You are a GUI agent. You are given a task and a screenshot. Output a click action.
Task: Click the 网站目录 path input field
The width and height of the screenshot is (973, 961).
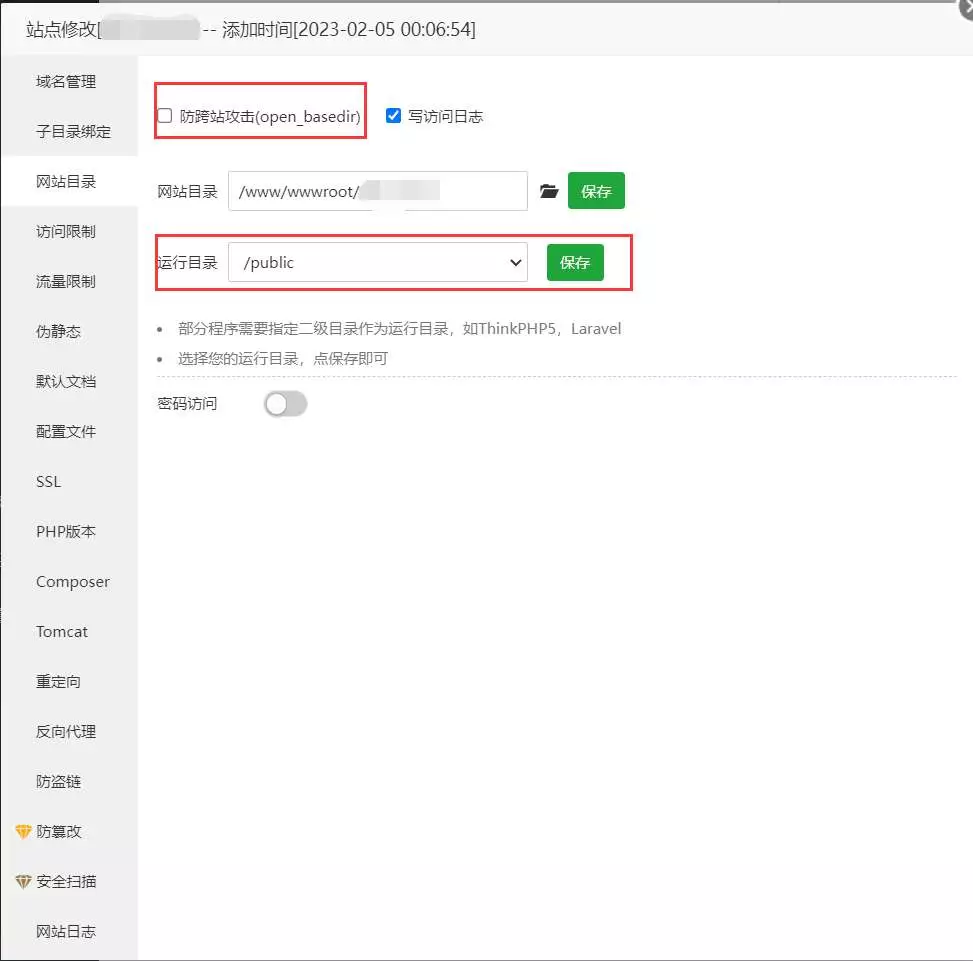[377, 191]
